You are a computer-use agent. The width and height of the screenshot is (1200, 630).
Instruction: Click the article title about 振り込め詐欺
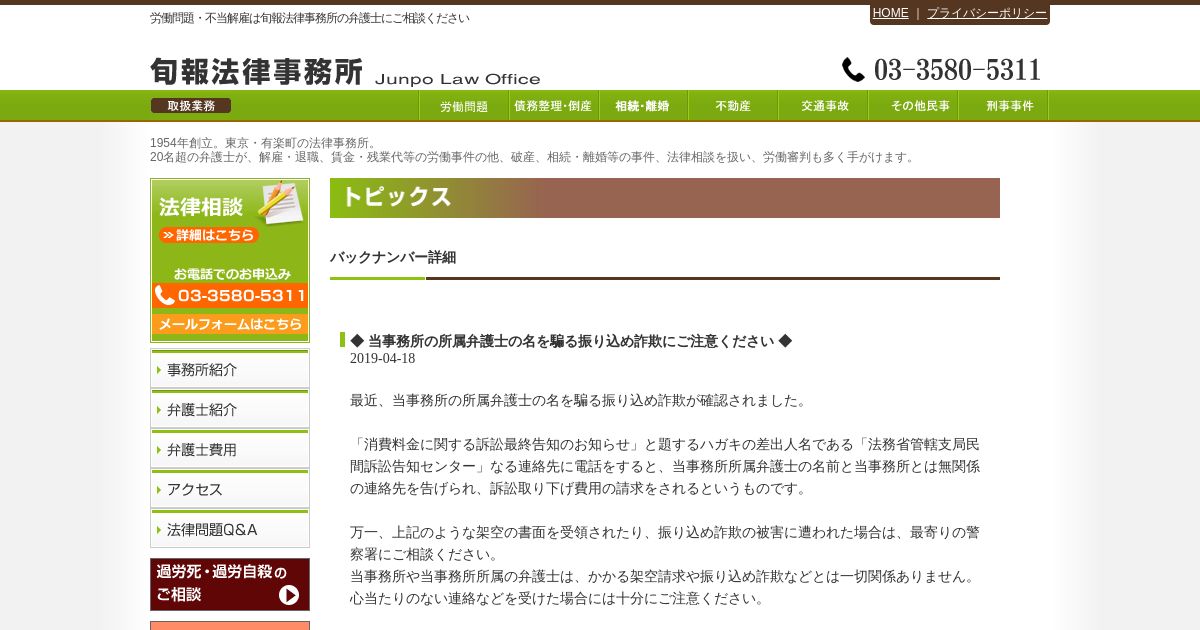[571, 341]
